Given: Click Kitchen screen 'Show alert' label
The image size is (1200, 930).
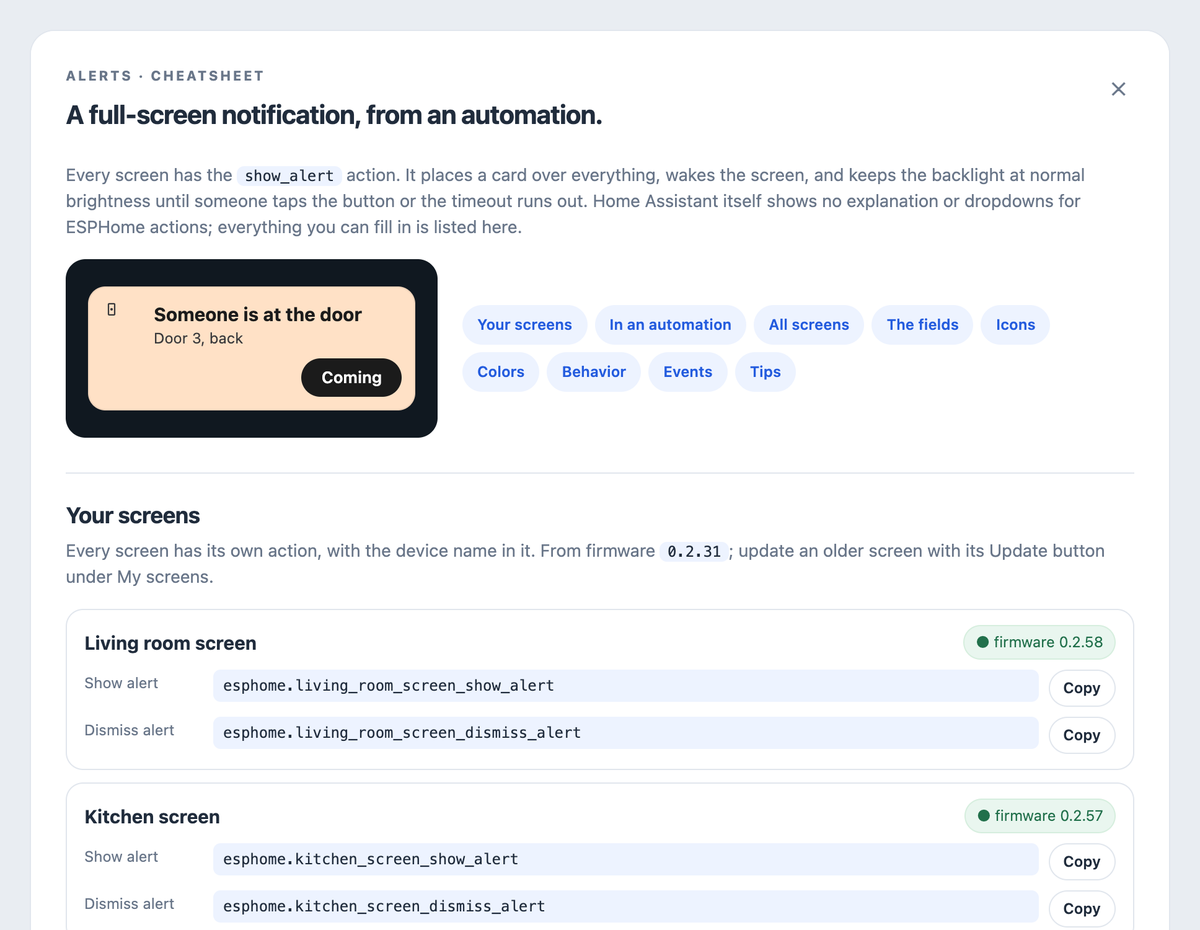Looking at the screenshot, I should pyautogui.click(x=121, y=856).
